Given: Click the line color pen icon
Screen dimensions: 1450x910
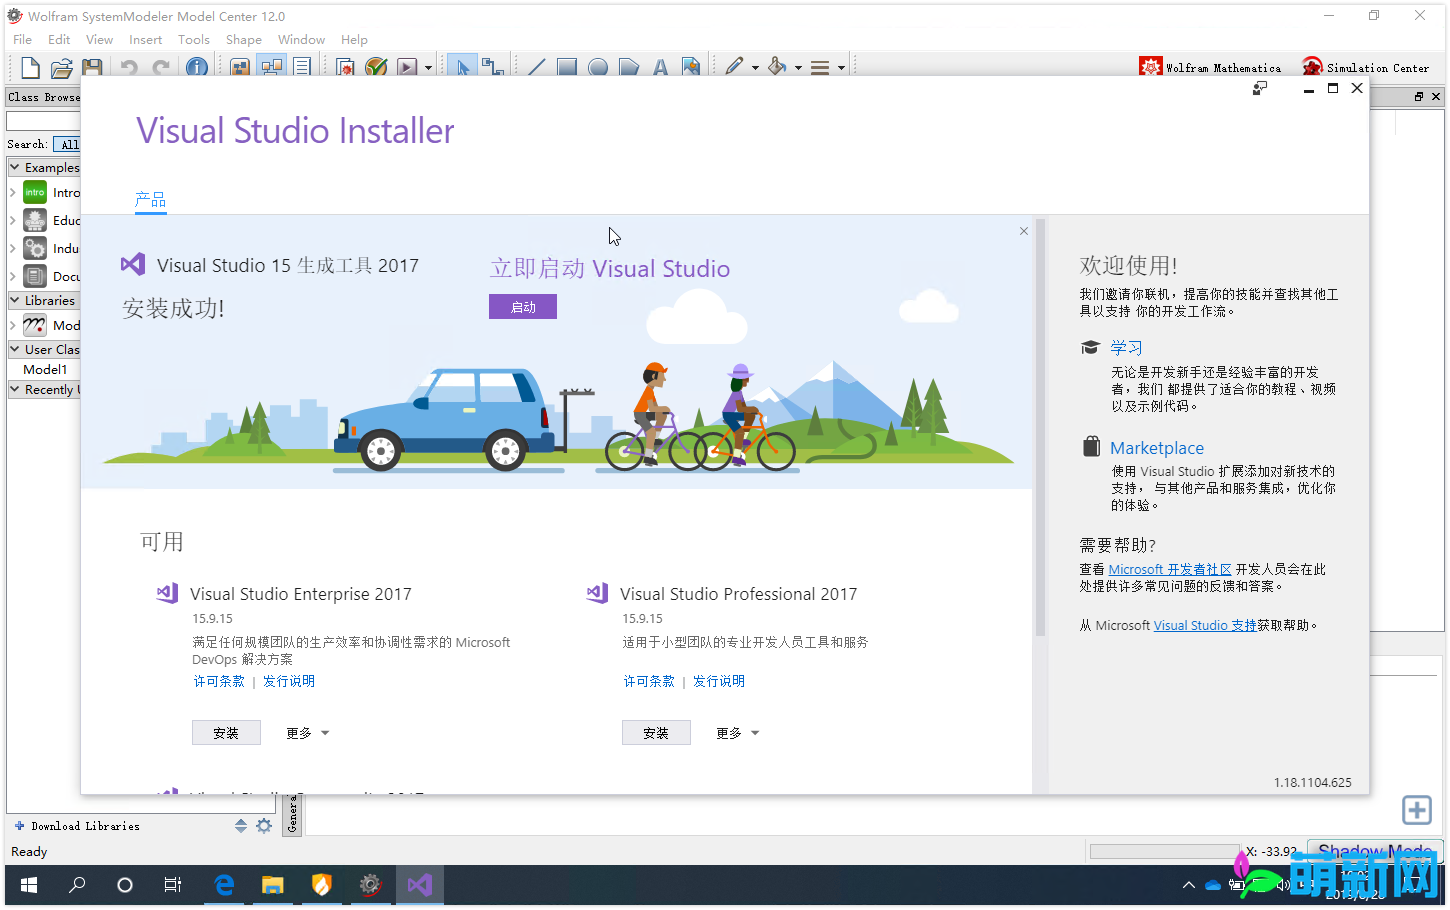Looking at the screenshot, I should tap(734, 67).
